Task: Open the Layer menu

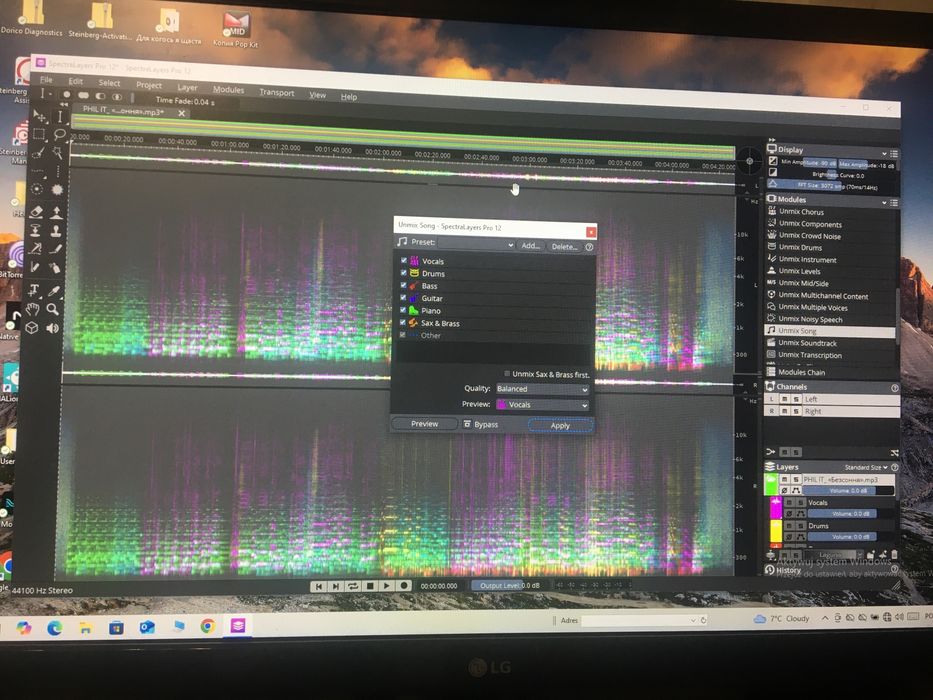Action: [187, 88]
